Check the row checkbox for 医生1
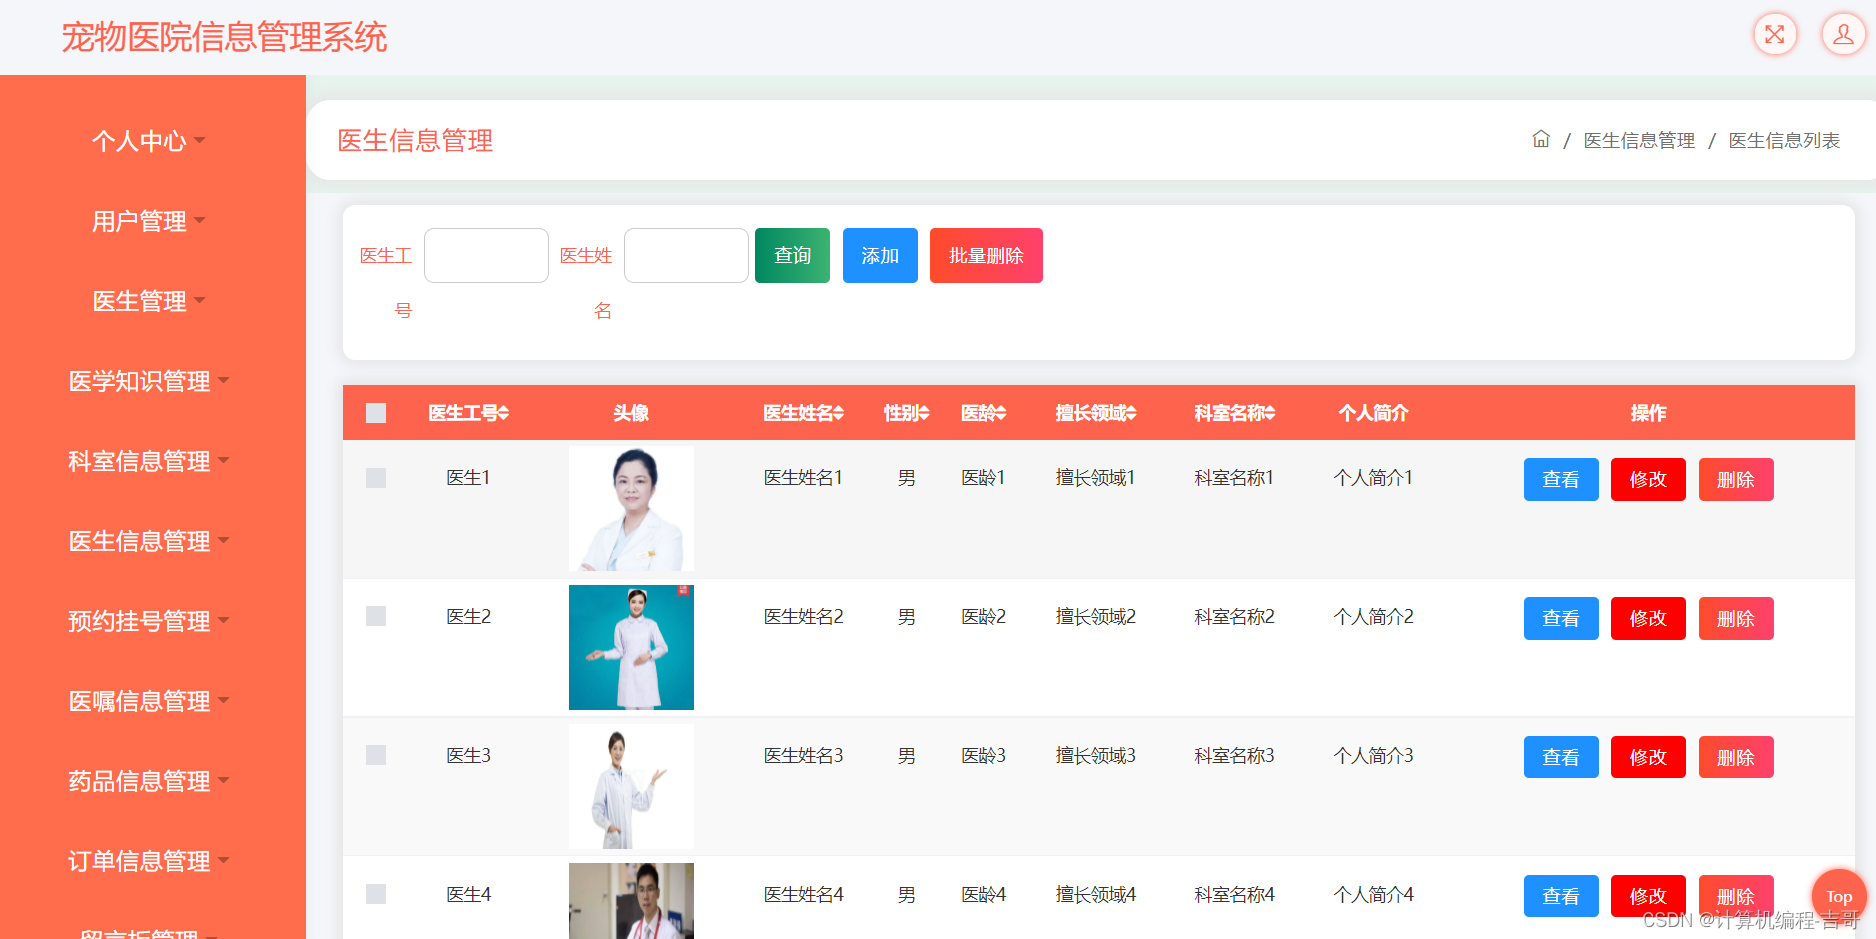This screenshot has height=939, width=1876. (376, 478)
